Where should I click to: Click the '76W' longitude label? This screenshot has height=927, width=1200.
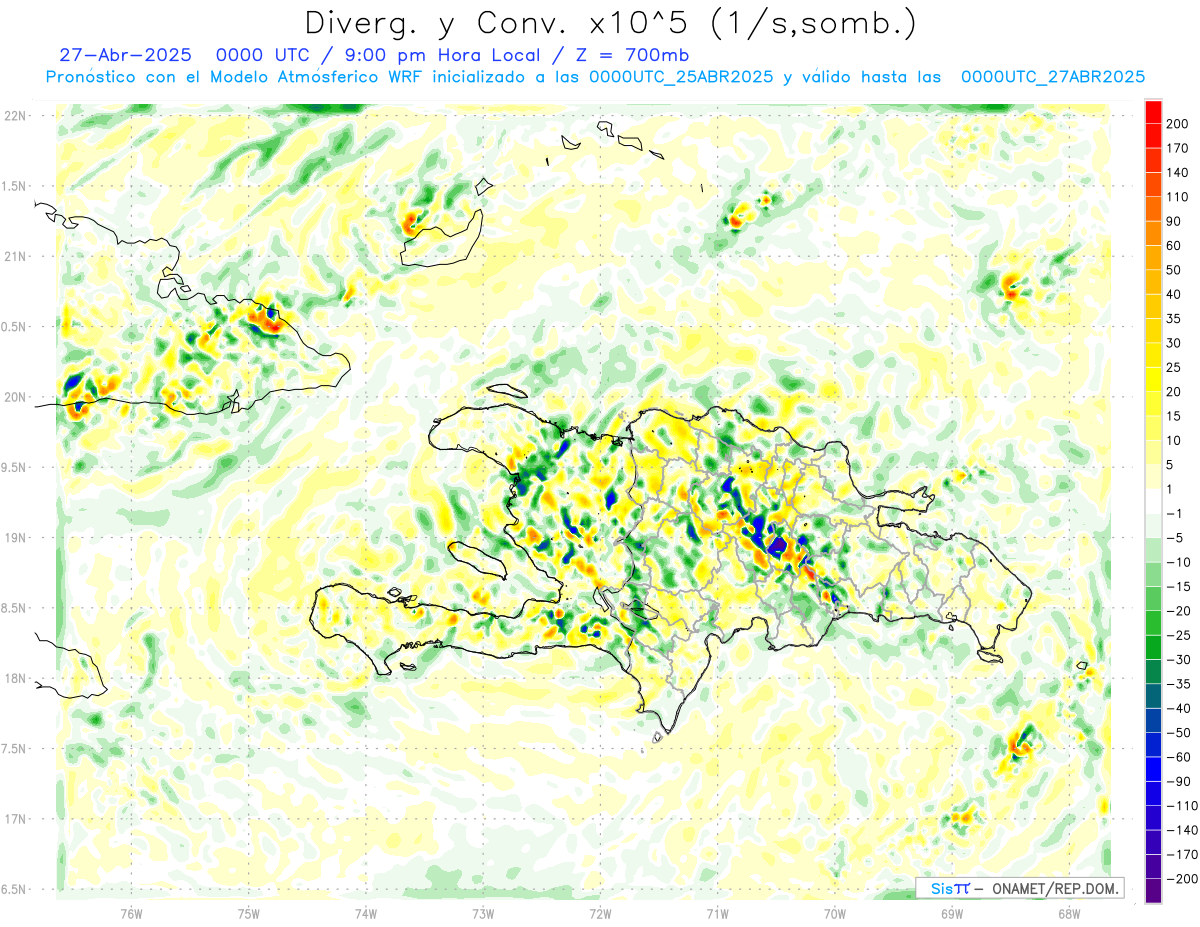131,912
